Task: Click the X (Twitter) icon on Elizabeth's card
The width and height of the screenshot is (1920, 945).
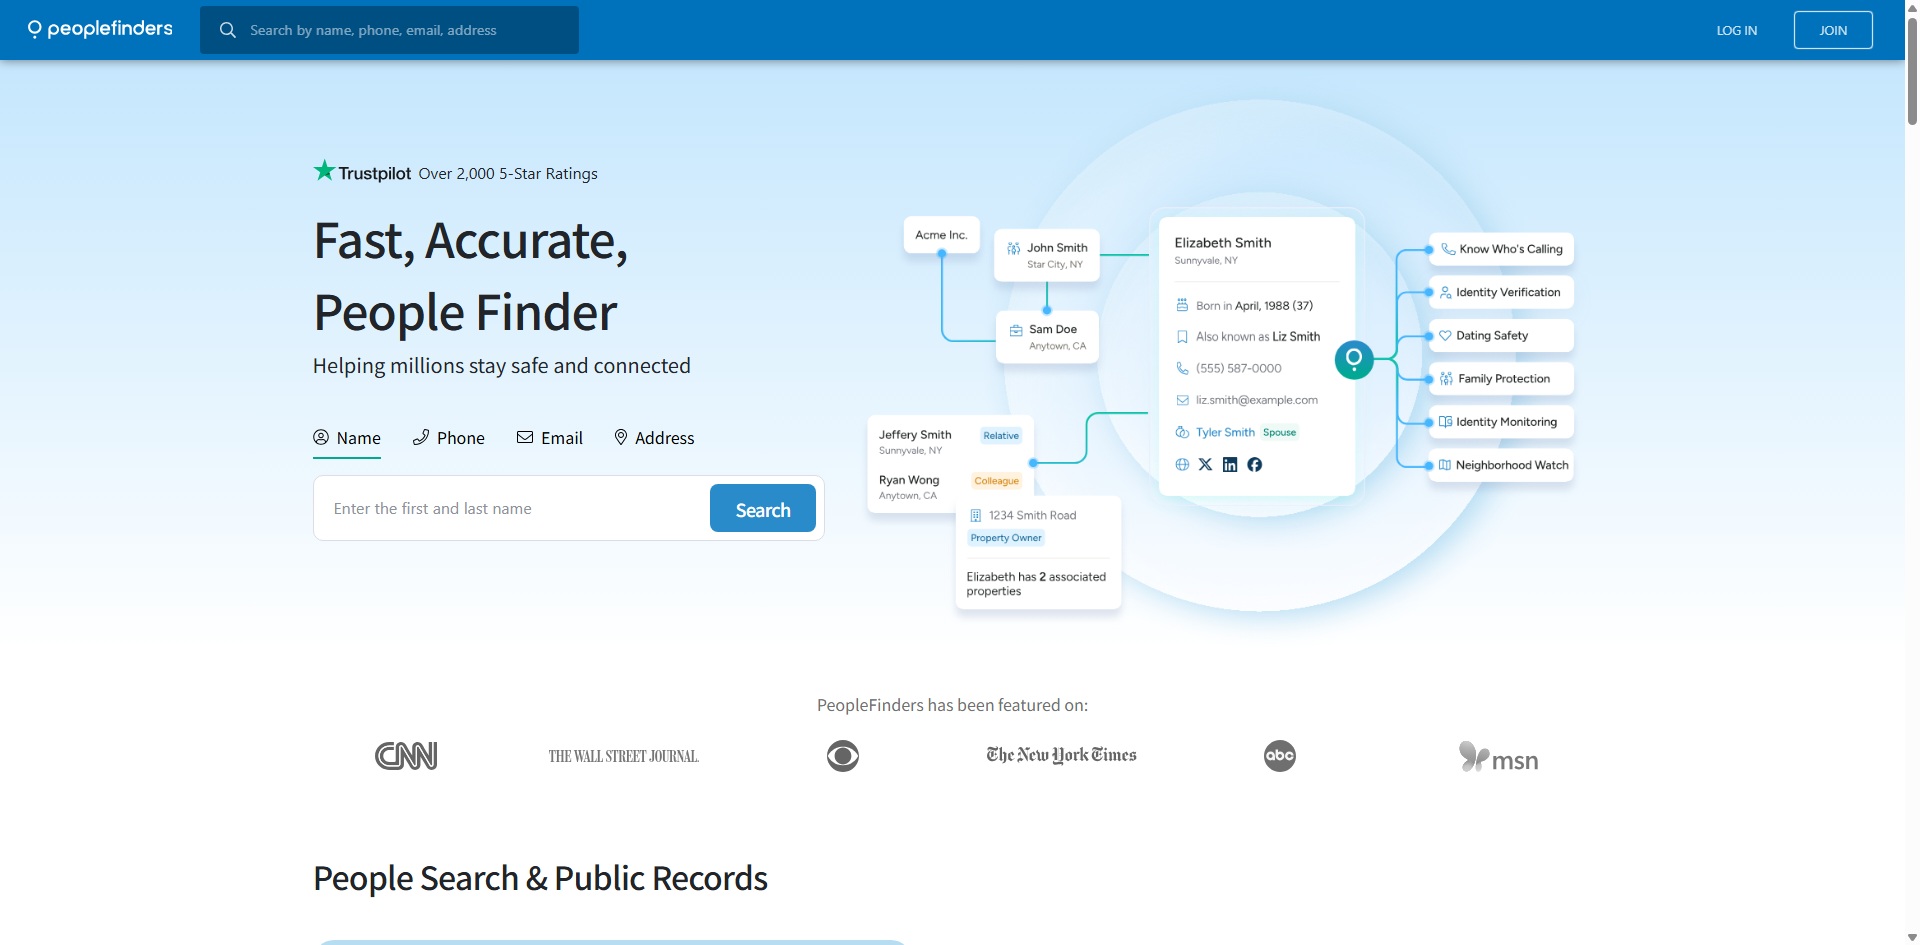Action: point(1205,464)
